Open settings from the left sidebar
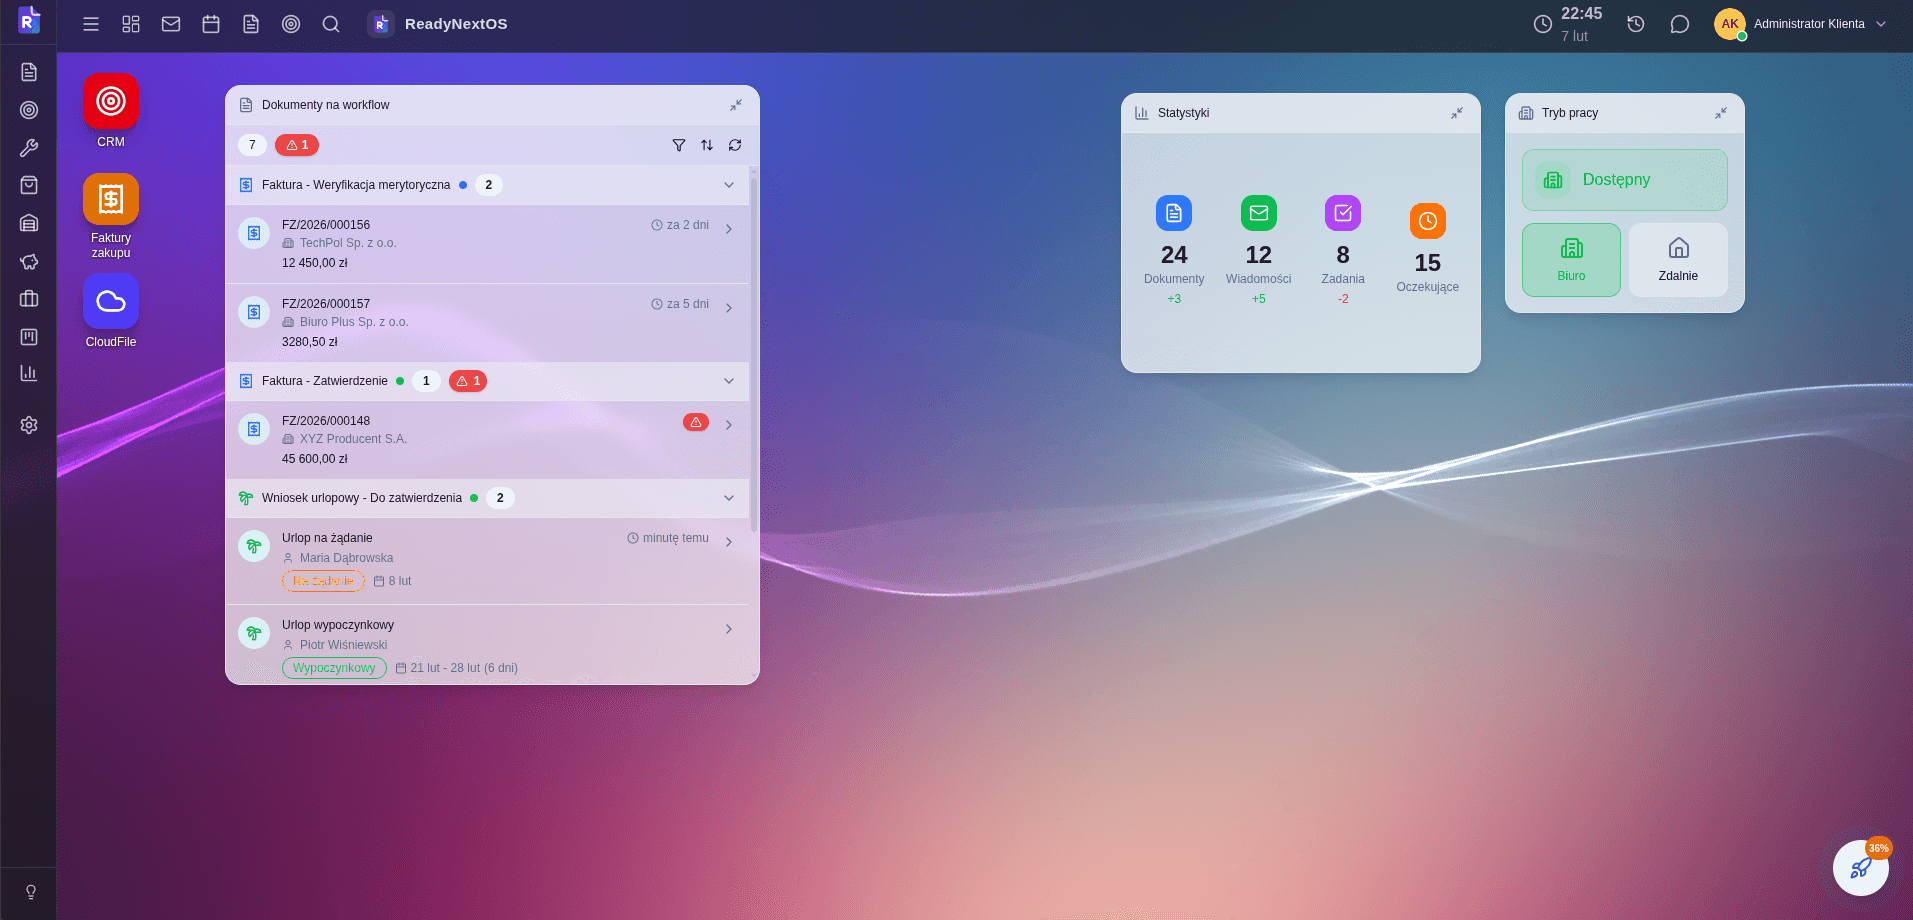Image resolution: width=1913 pixels, height=920 pixels. click(x=29, y=425)
